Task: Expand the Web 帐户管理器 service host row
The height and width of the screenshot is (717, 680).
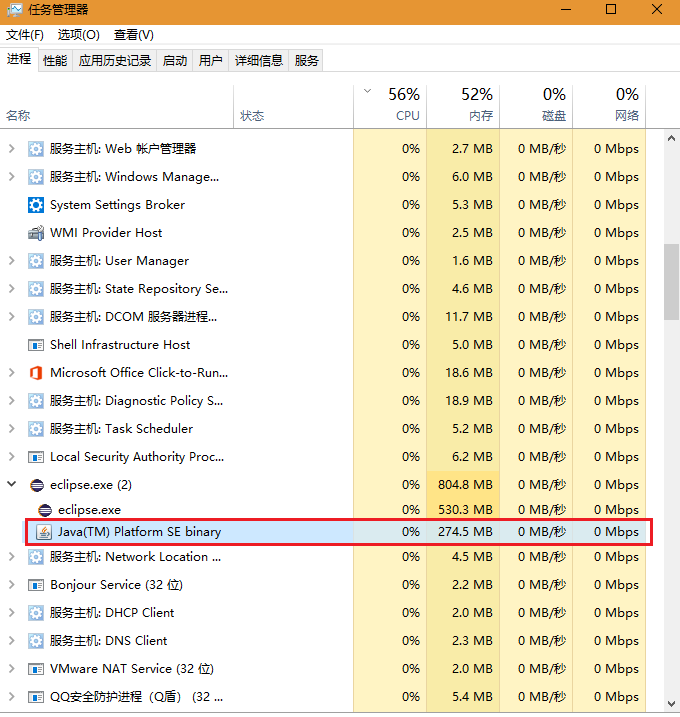Action: [11, 149]
